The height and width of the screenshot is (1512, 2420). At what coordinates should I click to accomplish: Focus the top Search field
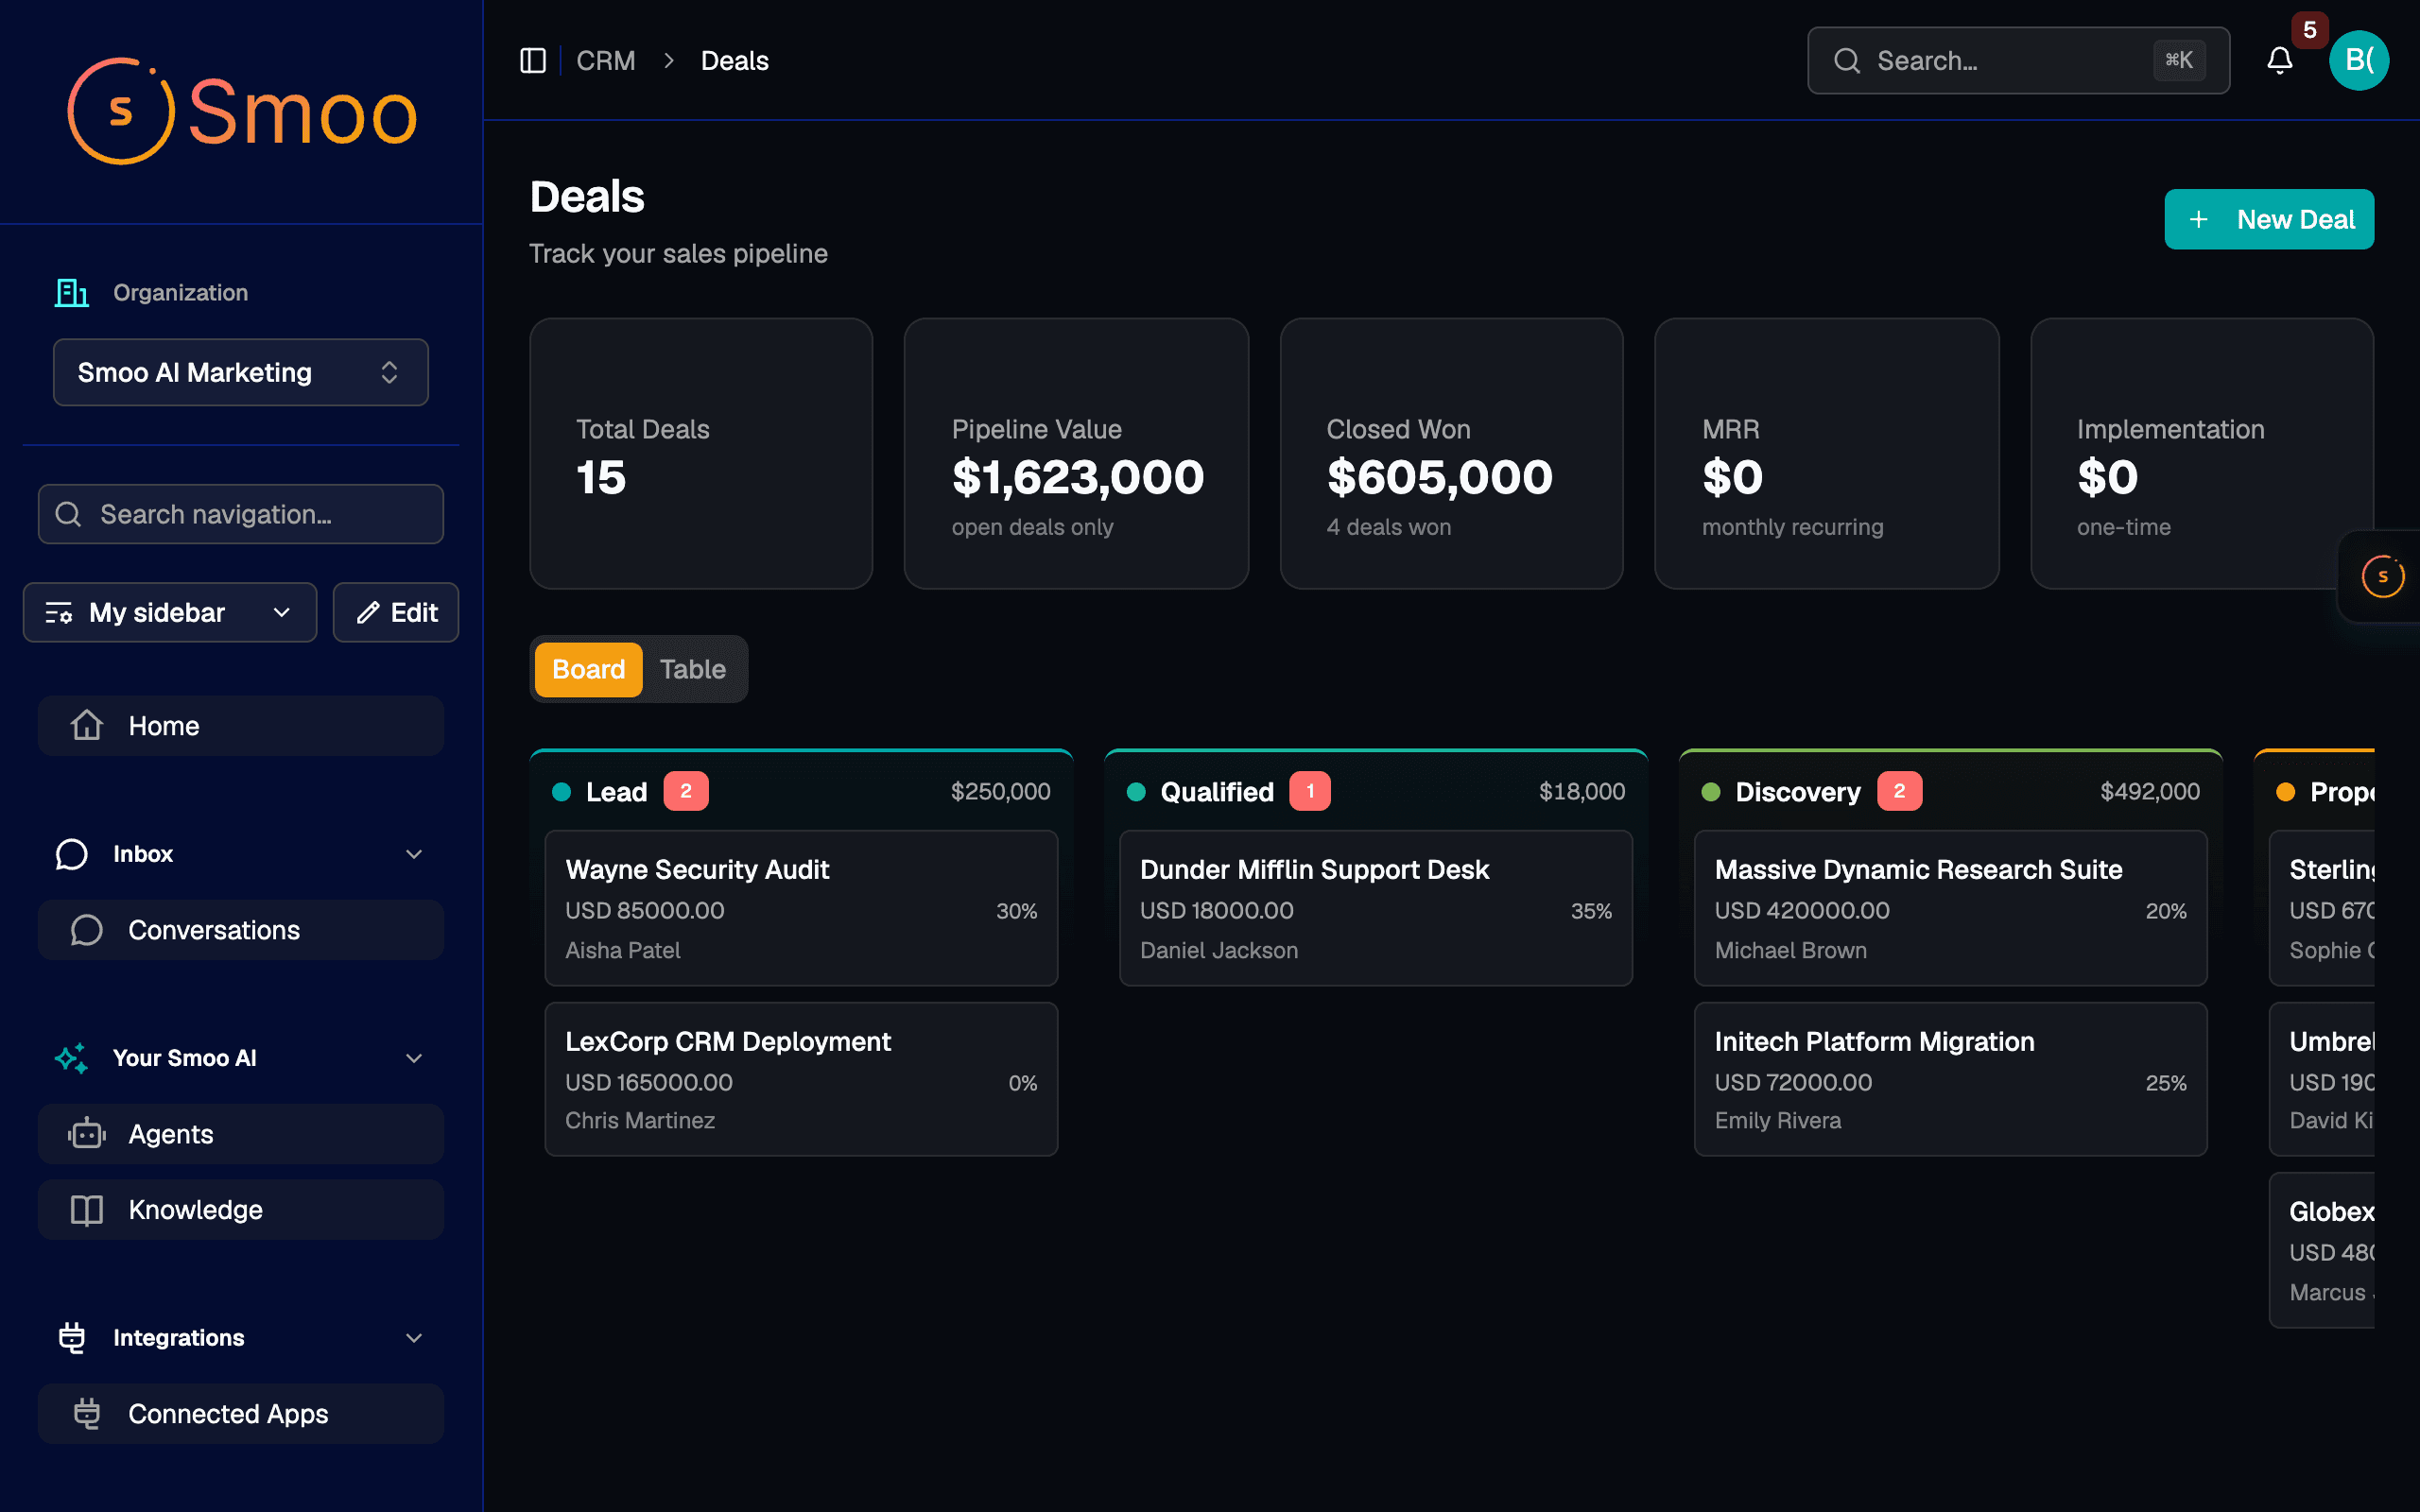pos(2018,61)
